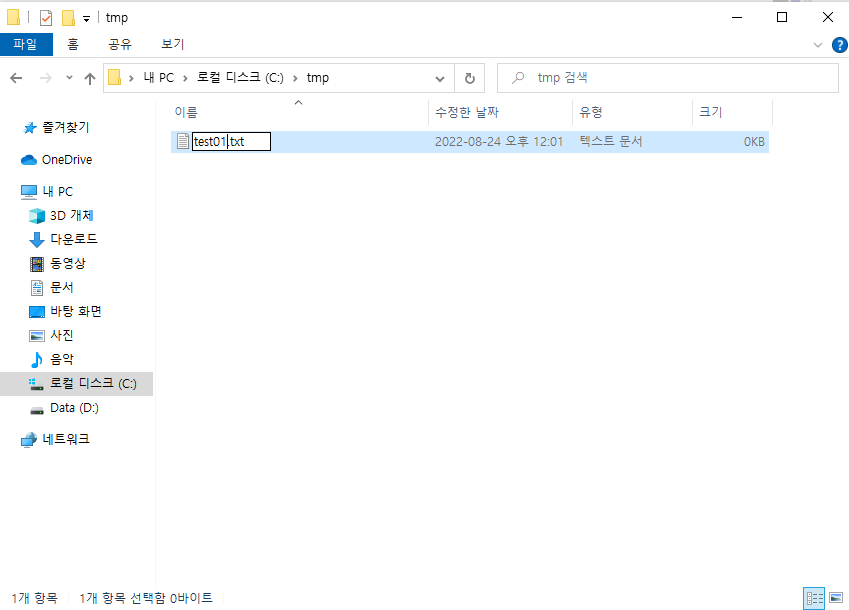The width and height of the screenshot is (849, 610).
Task: Click the Data (D:) drive icon
Action: 37,410
